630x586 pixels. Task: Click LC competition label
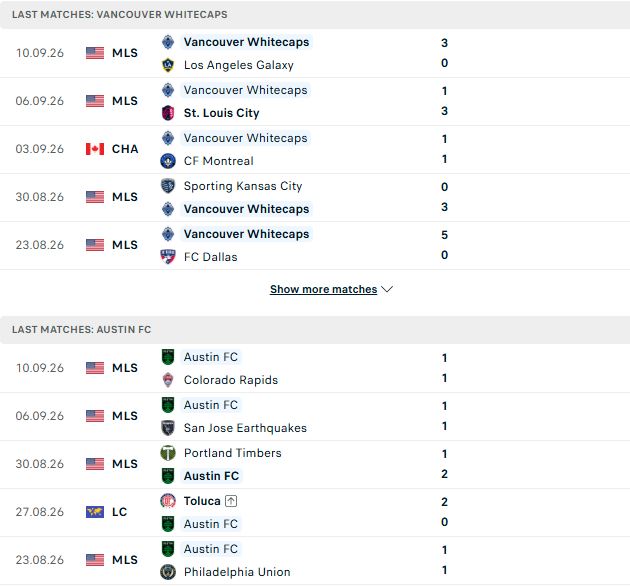click(119, 512)
